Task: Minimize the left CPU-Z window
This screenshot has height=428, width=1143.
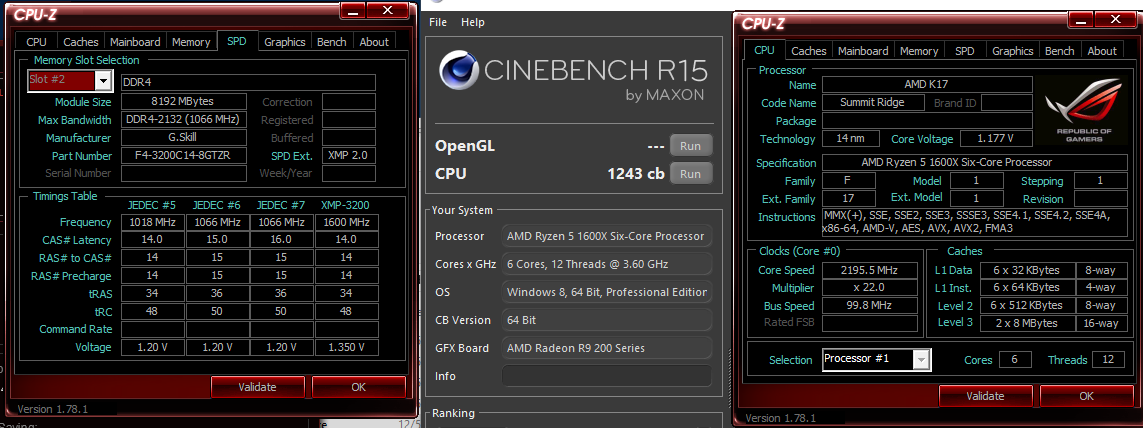Action: pos(353,10)
